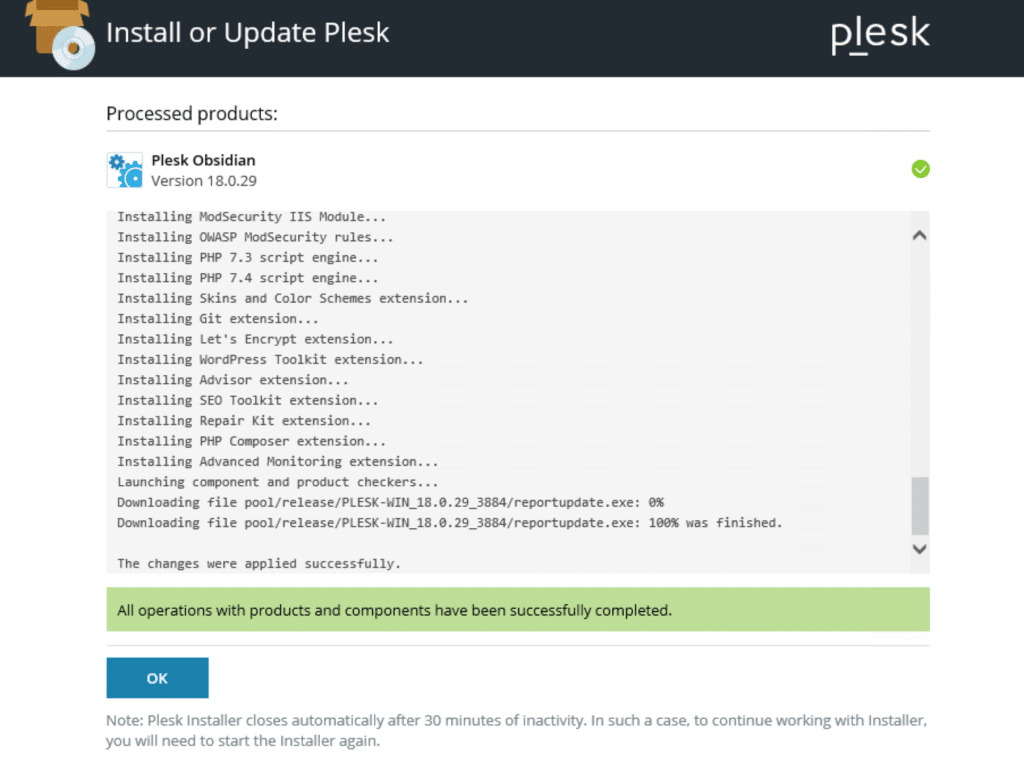Click the 'Plesk Obsidian' product name
Image resolution: width=1024 pixels, height=772 pixels.
(x=203, y=160)
